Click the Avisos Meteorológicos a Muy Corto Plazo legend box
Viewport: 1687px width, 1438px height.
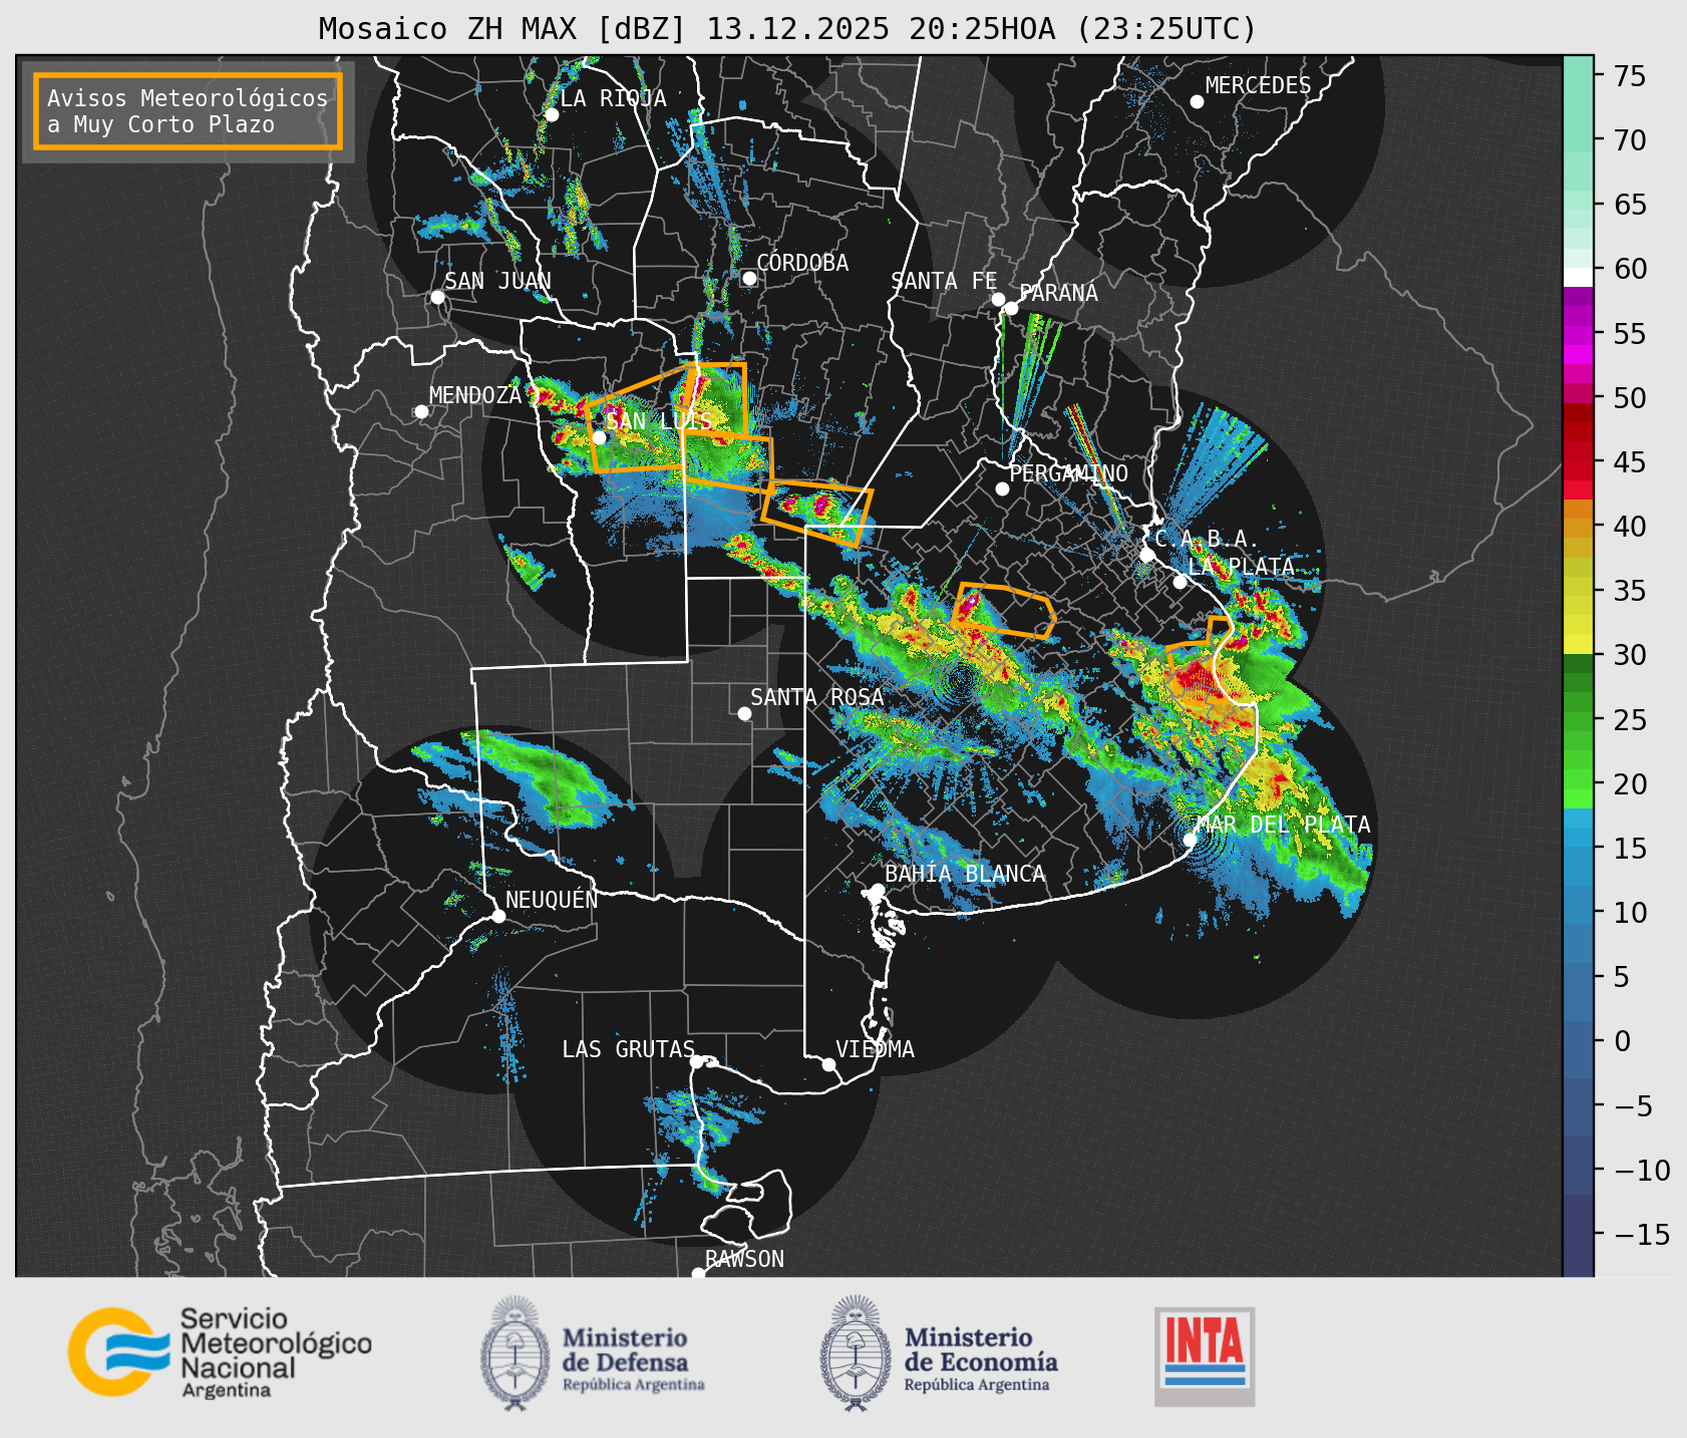point(188,111)
